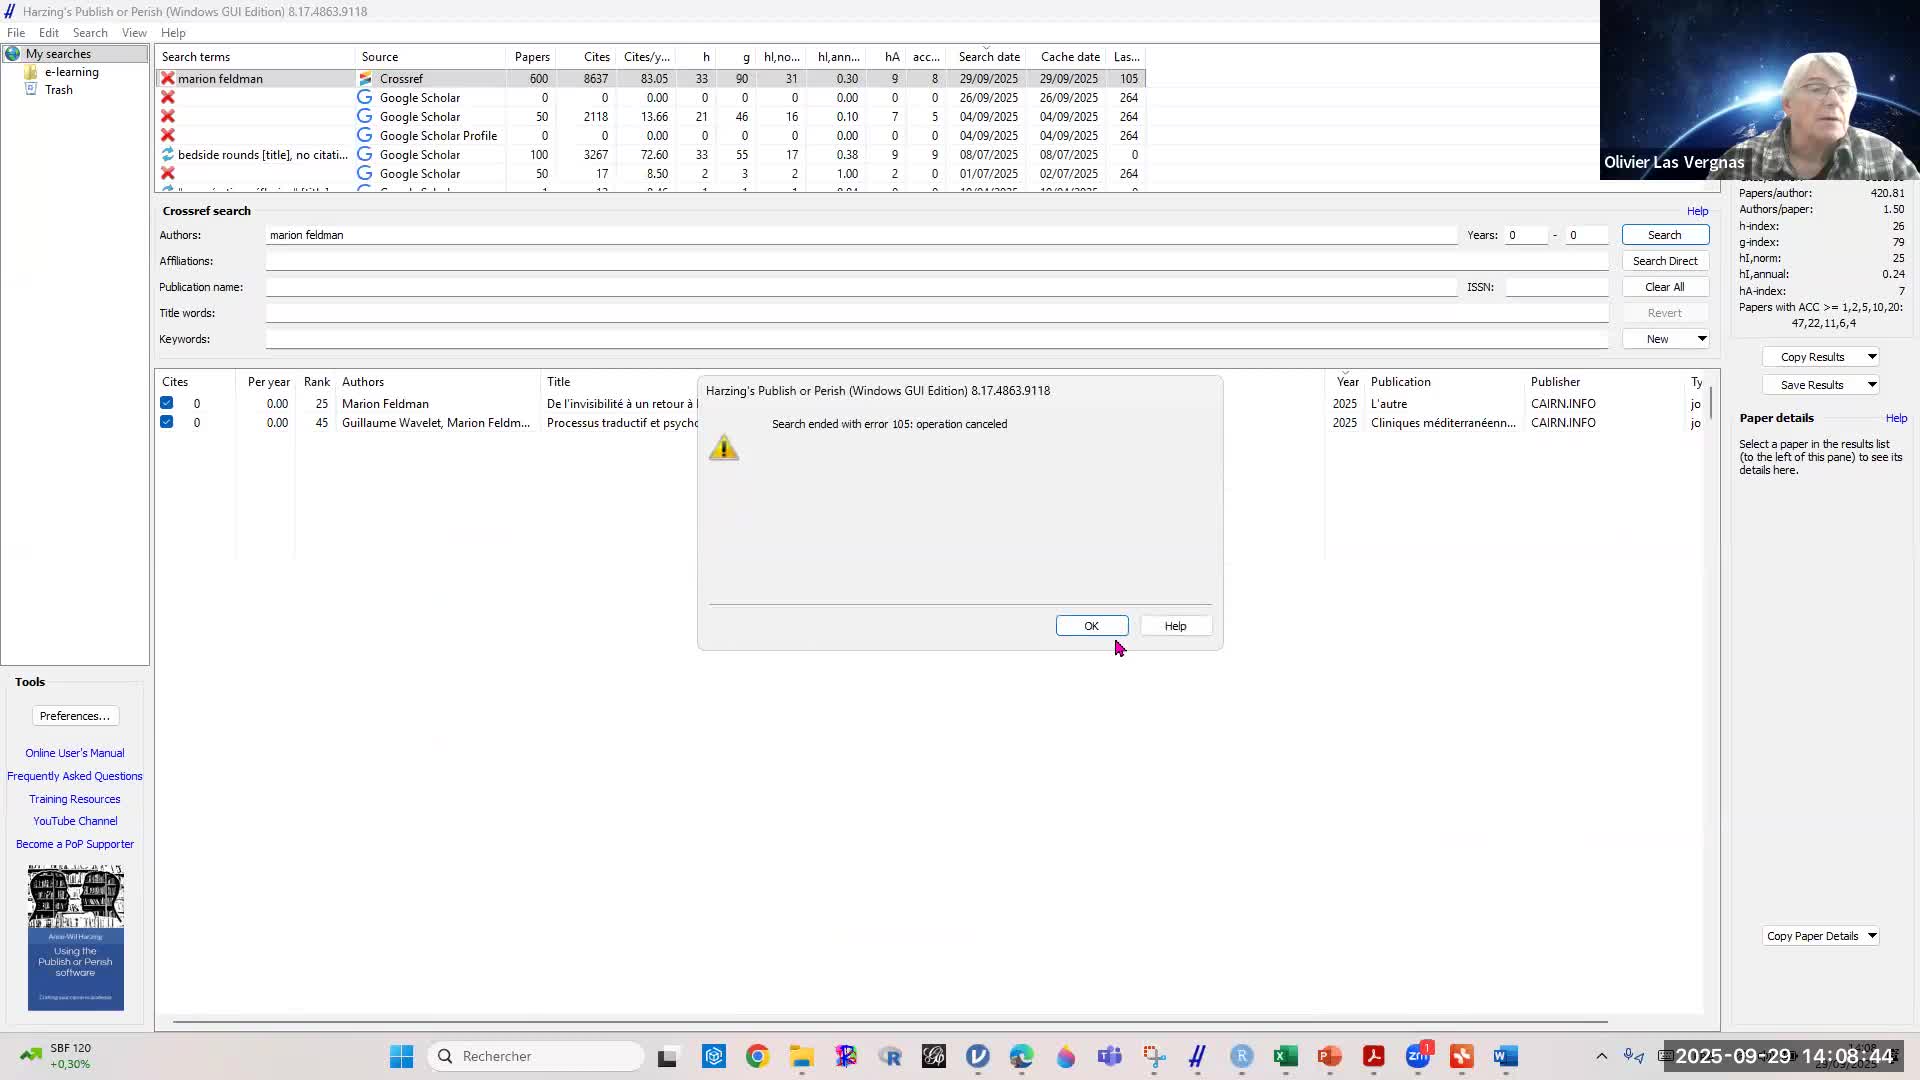Open Chrome from the taskbar
The height and width of the screenshot is (1080, 1920).
pyautogui.click(x=757, y=1056)
